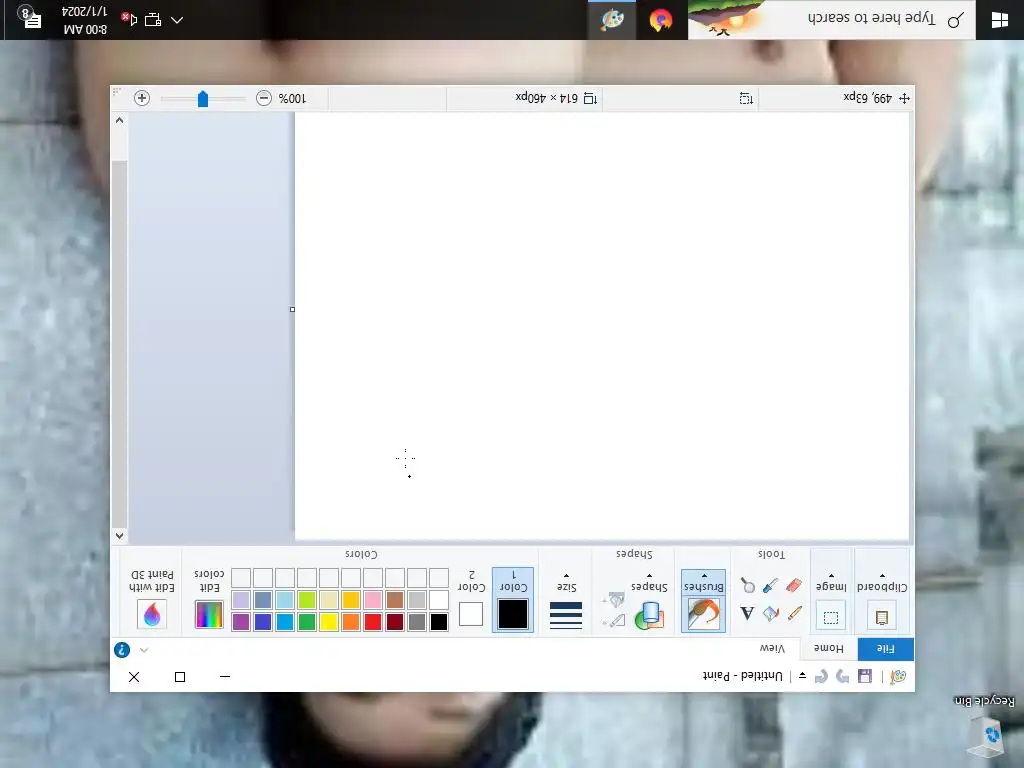
Task: Click the Type here to search box
Action: pyautogui.click(x=831, y=20)
